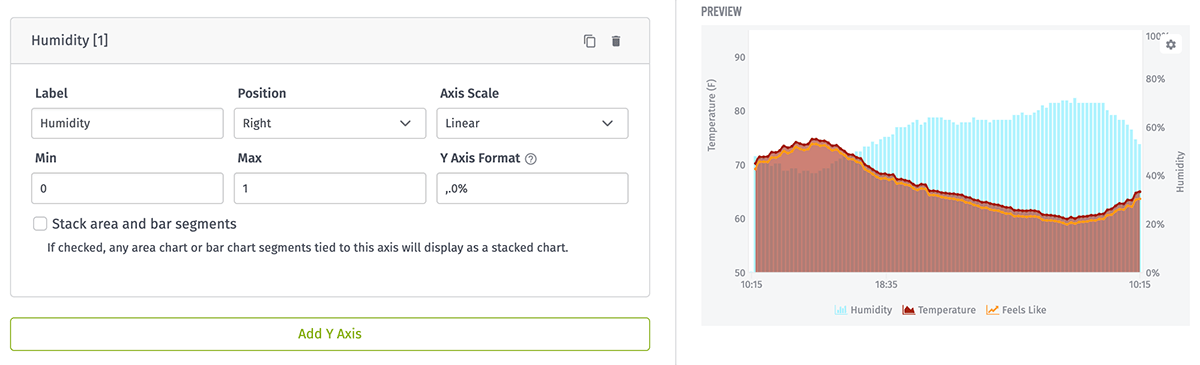Click the Label input containing Humidity

point(127,123)
